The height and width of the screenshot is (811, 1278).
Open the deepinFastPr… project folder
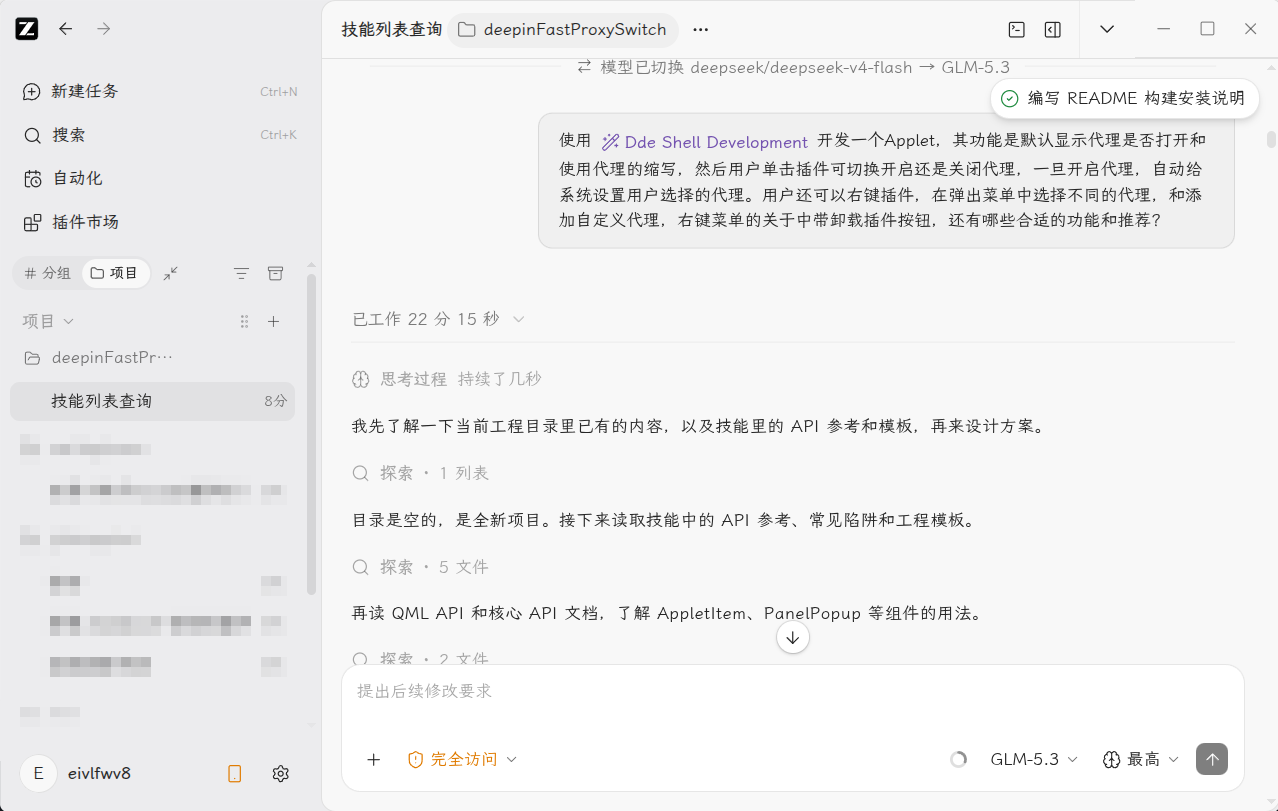pyautogui.click(x=152, y=357)
